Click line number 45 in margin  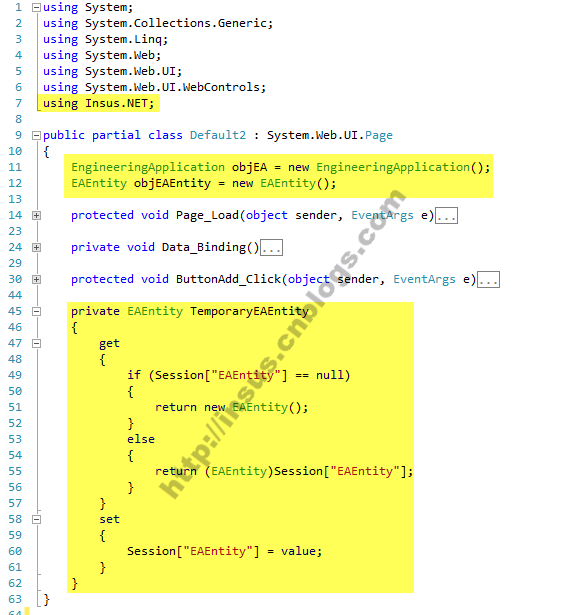coord(15,311)
